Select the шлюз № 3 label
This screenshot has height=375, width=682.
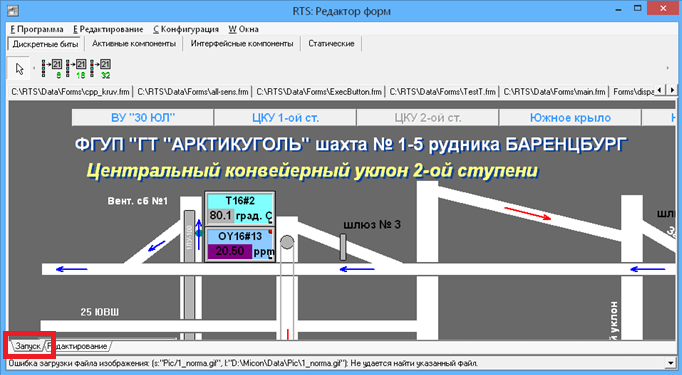372,224
